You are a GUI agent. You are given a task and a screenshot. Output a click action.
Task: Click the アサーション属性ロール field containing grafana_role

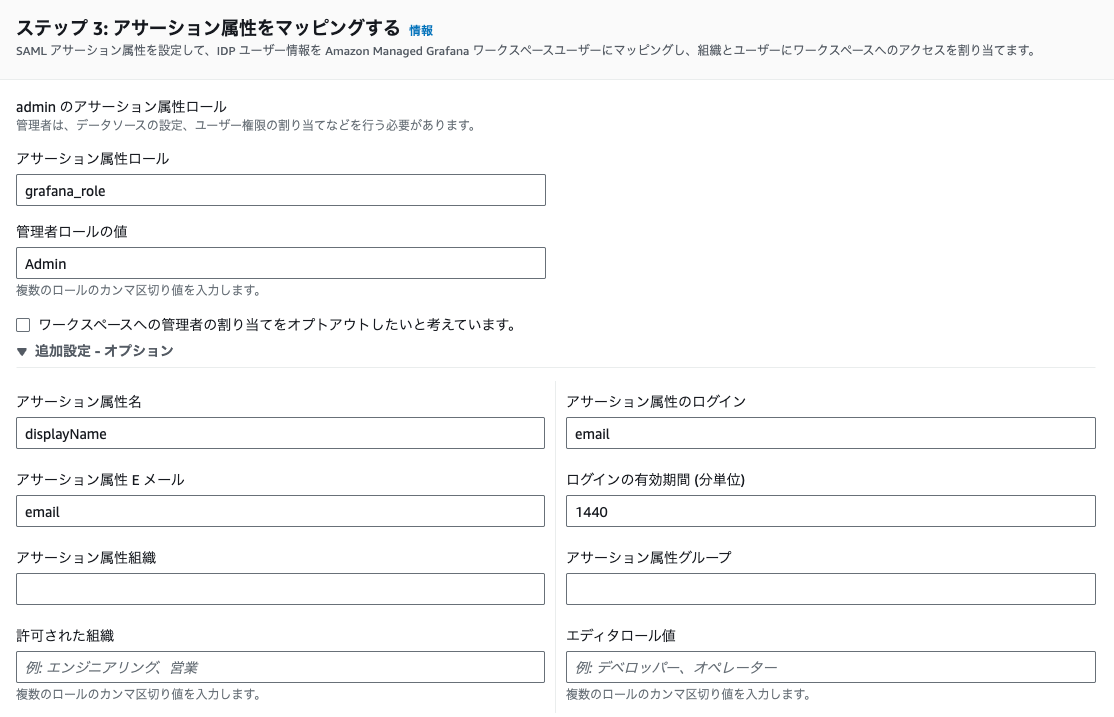pyautogui.click(x=281, y=190)
